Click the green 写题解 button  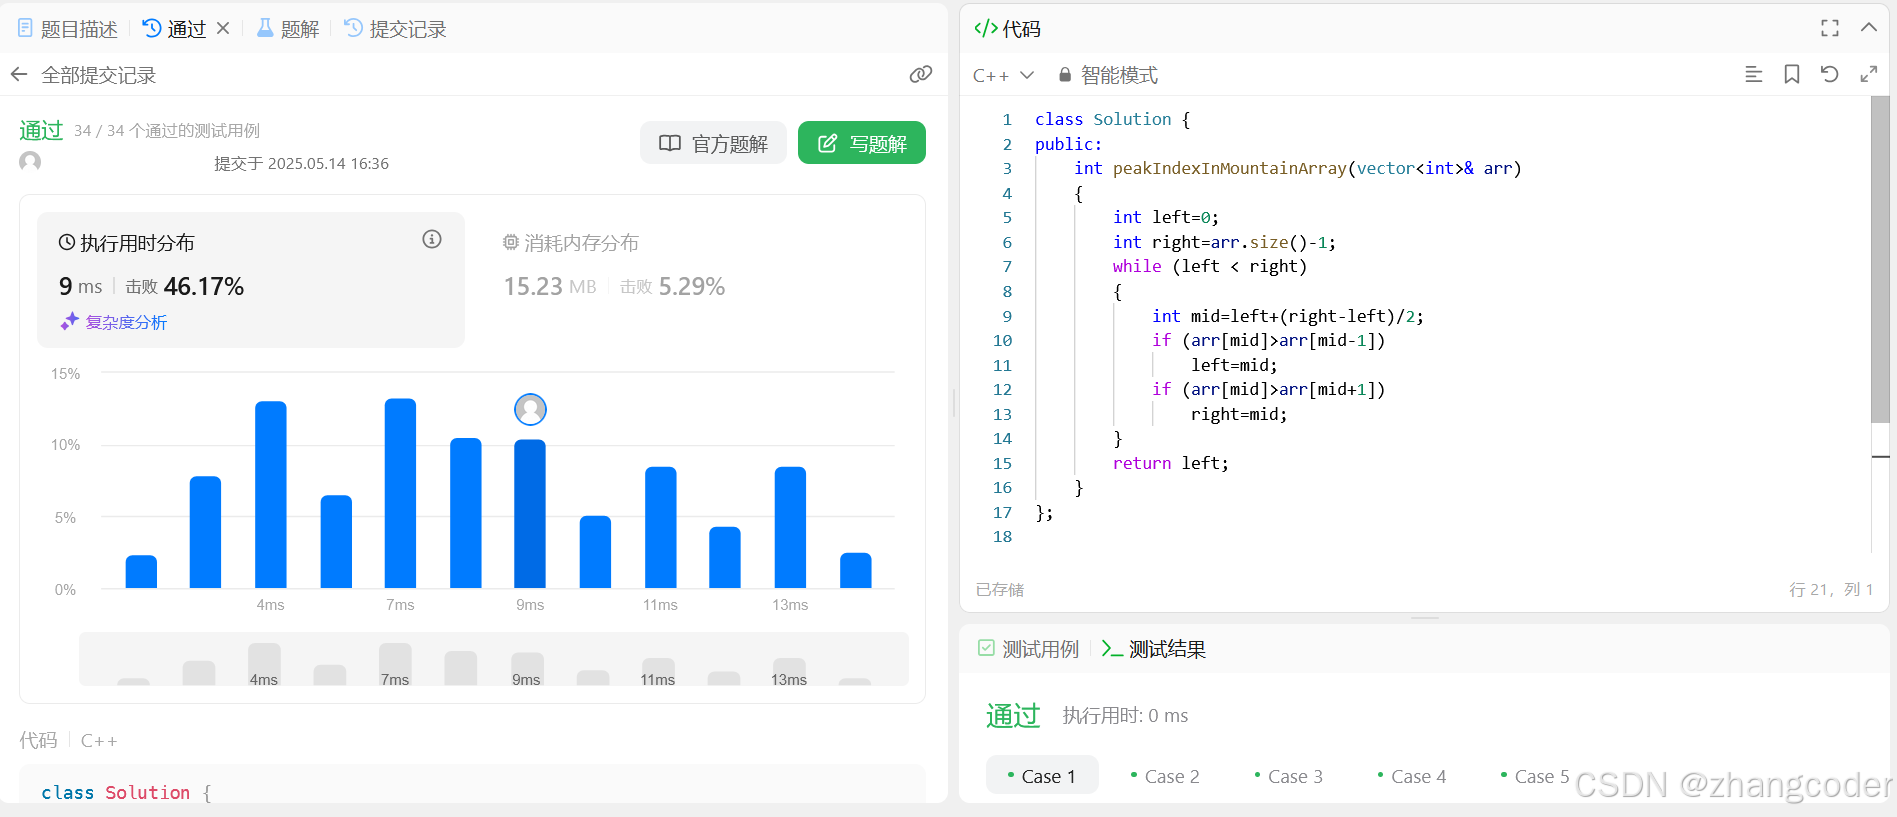pos(862,143)
